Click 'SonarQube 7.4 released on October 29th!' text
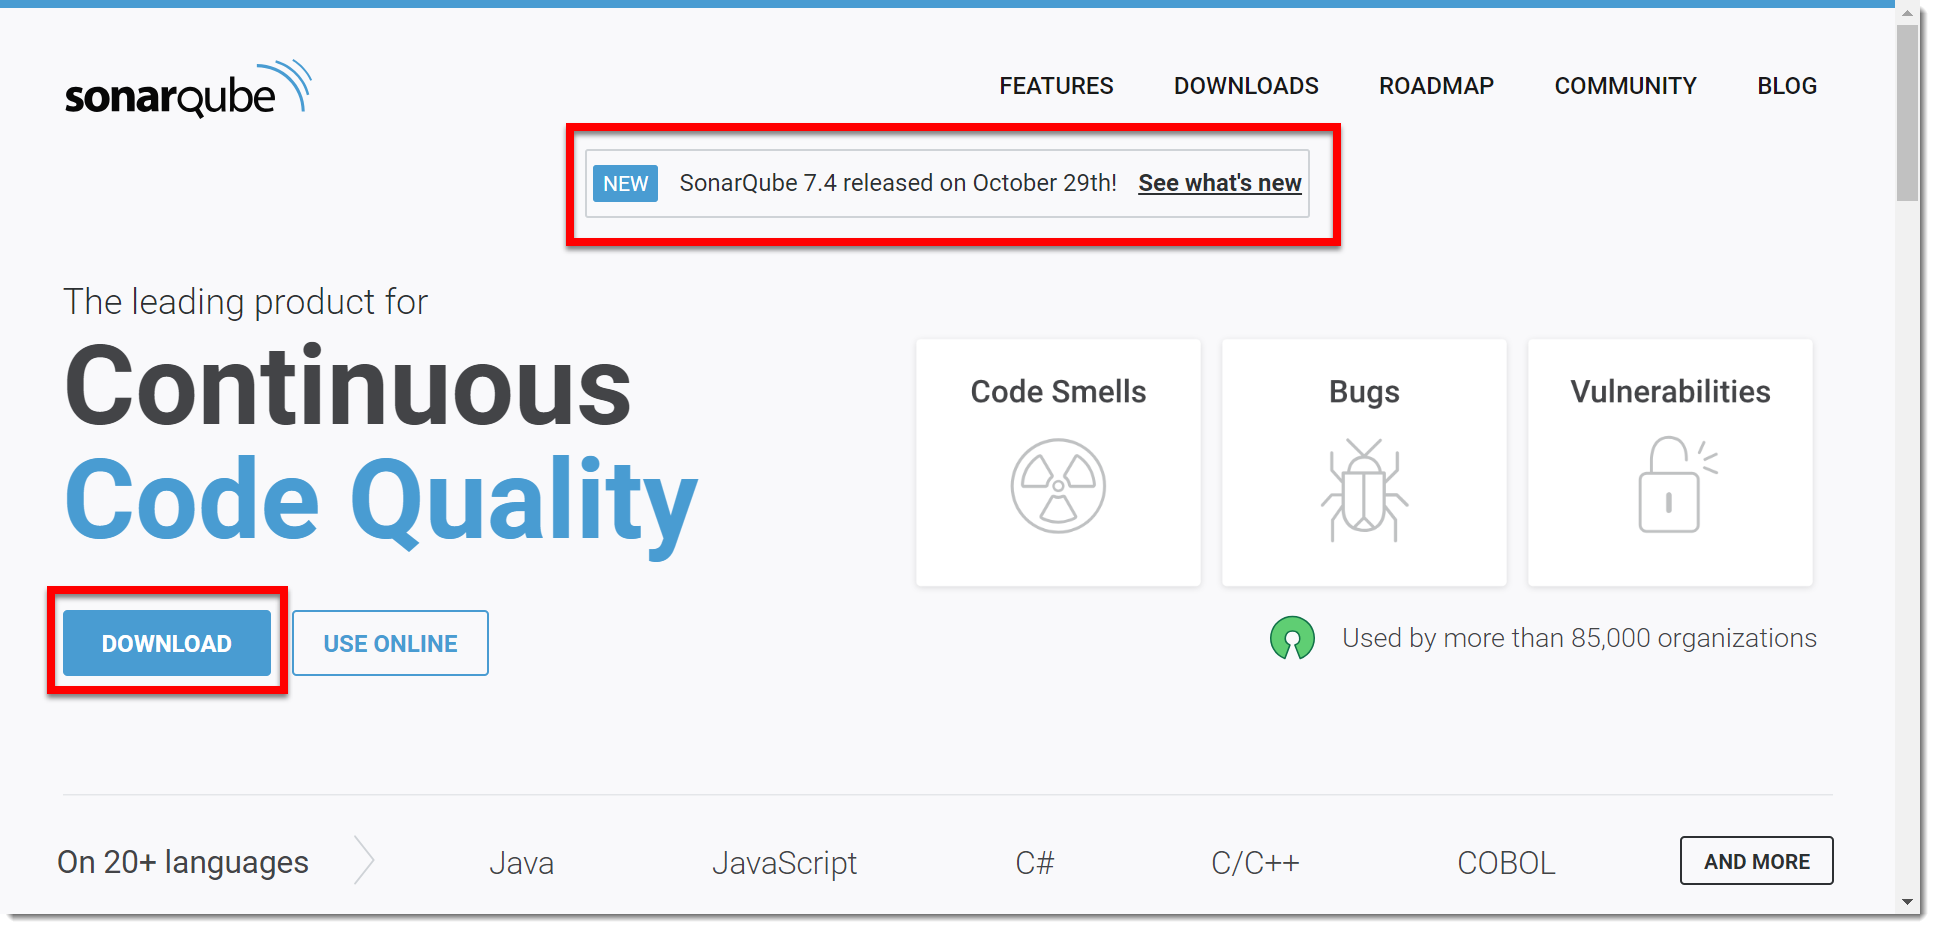The width and height of the screenshot is (1934, 928). coord(898,183)
